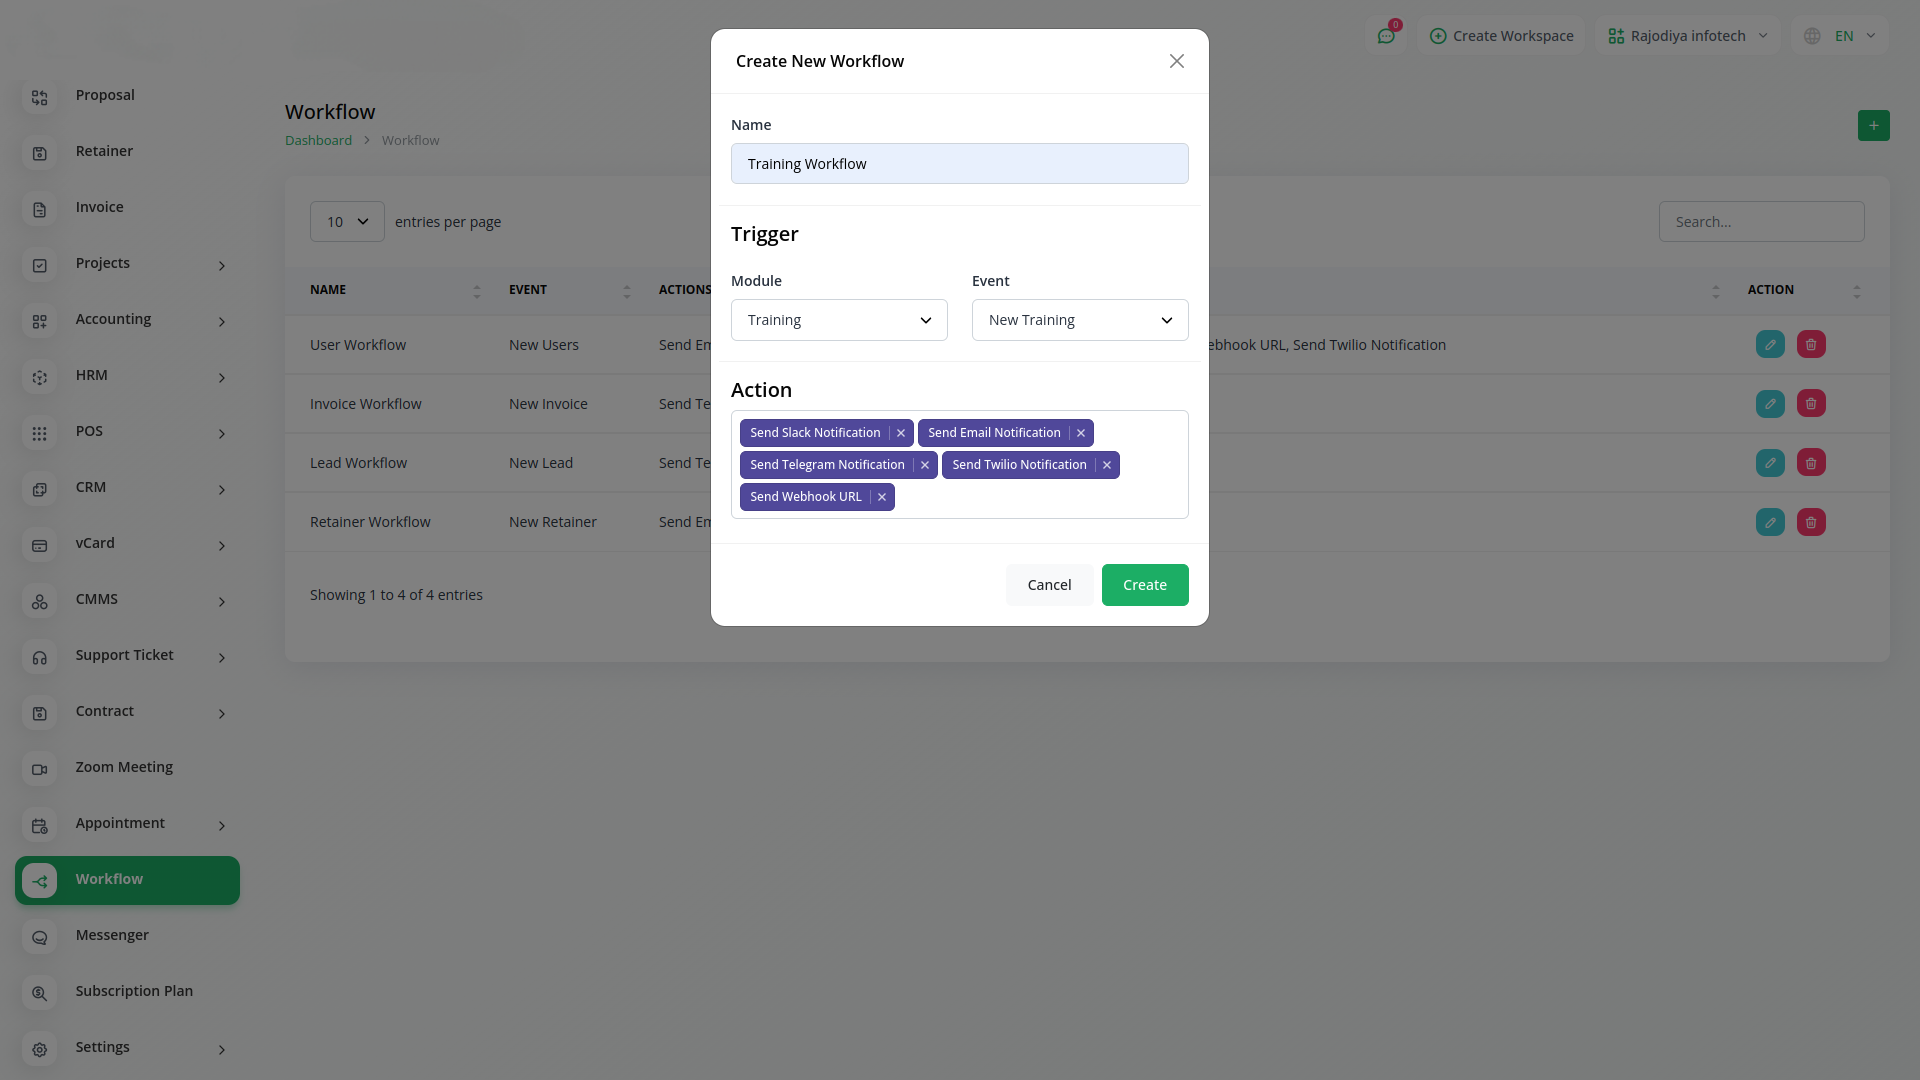Click the Proposal sidebar icon
This screenshot has width=1920, height=1080.
[x=40, y=97]
